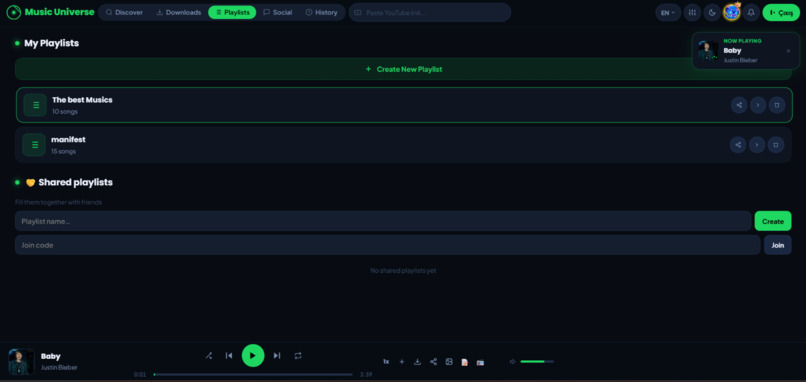Screen dimensions: 806x382
Task: Share the manifest playlist
Action: [x=738, y=145]
